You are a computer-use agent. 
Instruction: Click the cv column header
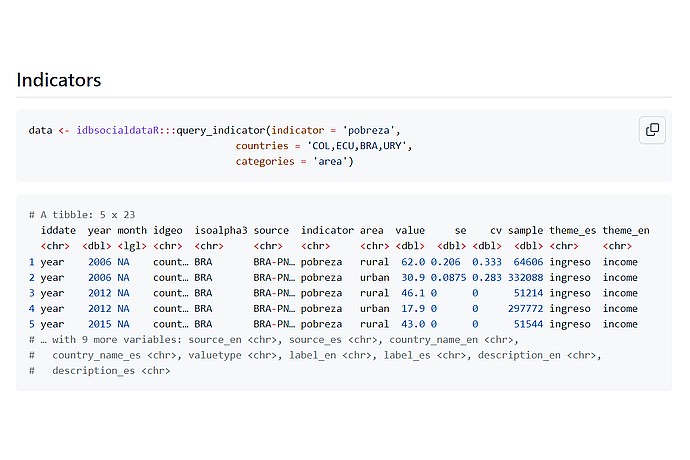(x=496, y=230)
